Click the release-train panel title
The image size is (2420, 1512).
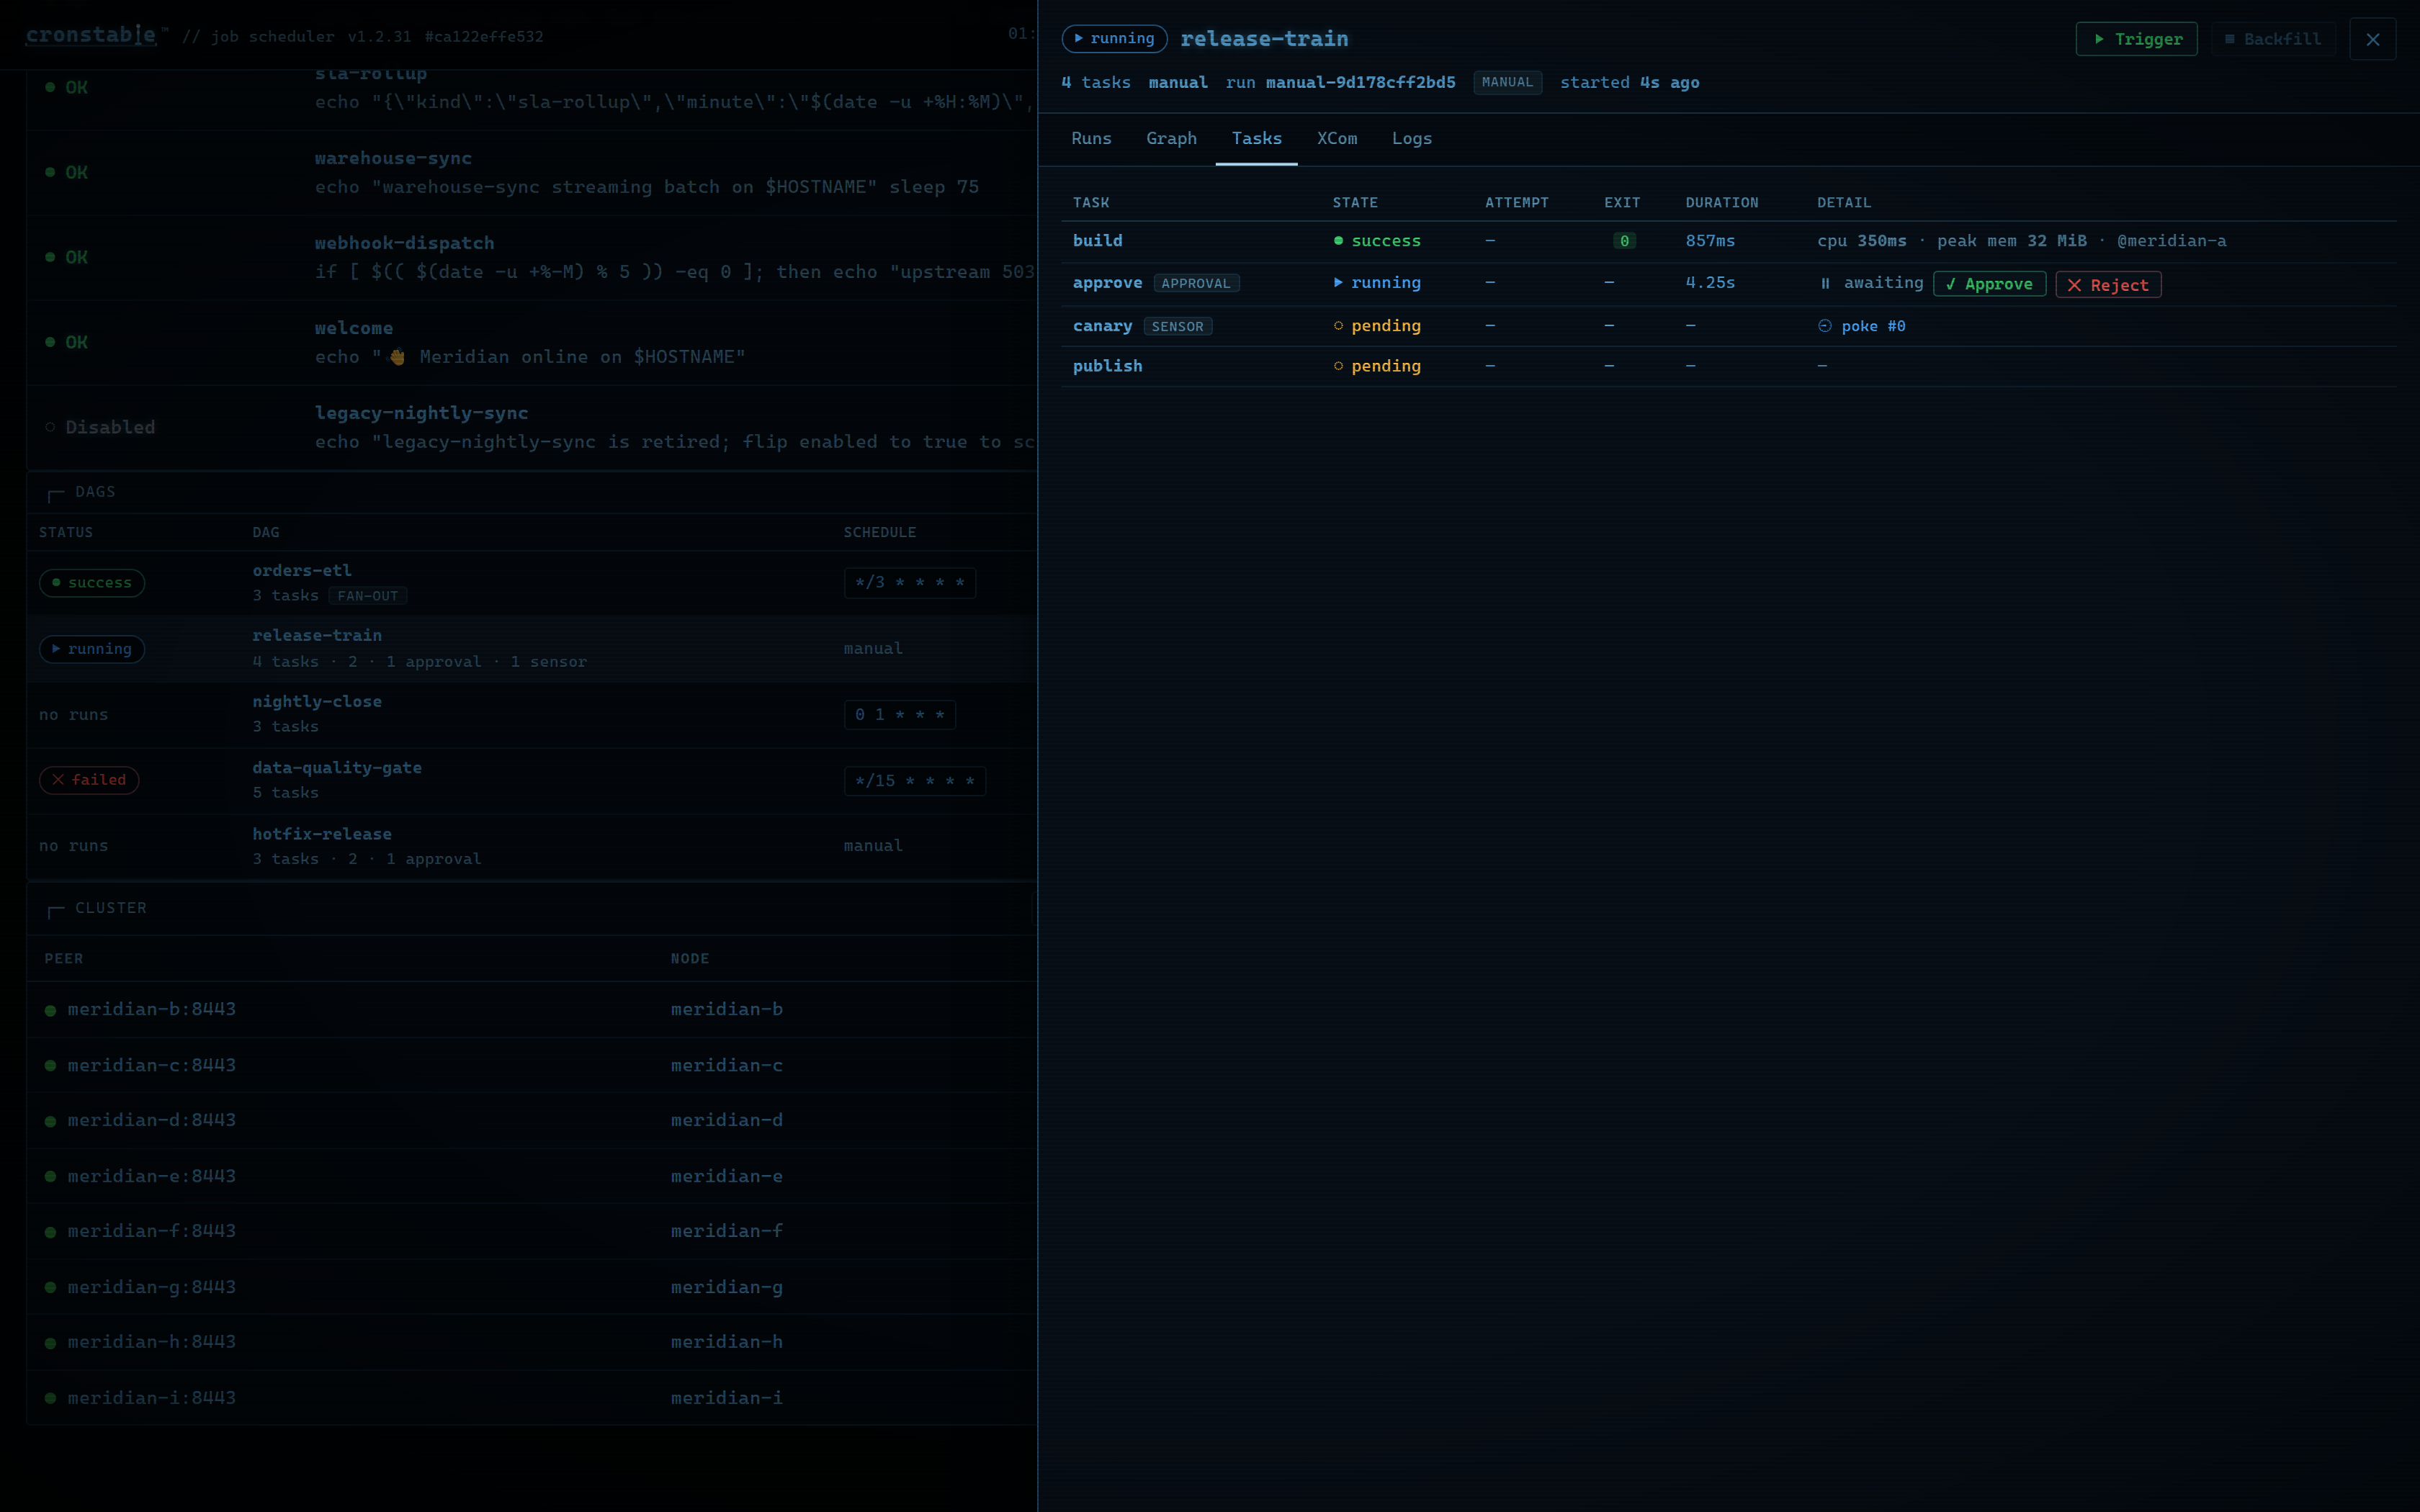click(x=1264, y=38)
